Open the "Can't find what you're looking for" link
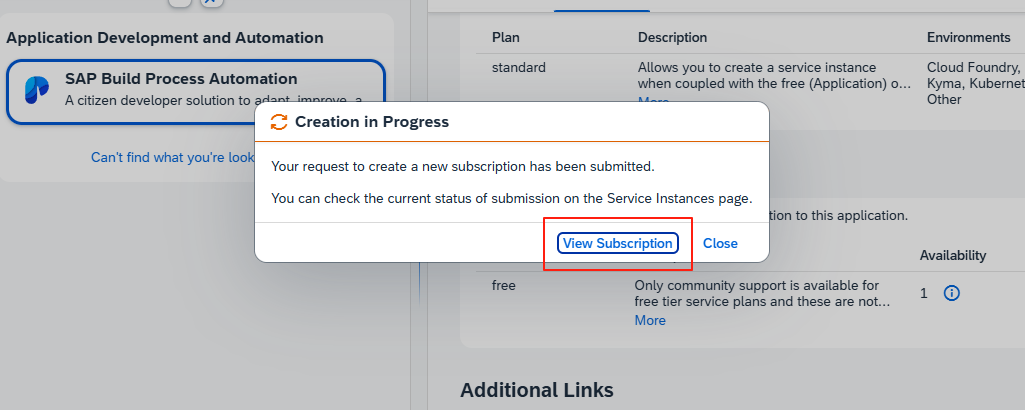The height and width of the screenshot is (410, 1025). coord(172,157)
